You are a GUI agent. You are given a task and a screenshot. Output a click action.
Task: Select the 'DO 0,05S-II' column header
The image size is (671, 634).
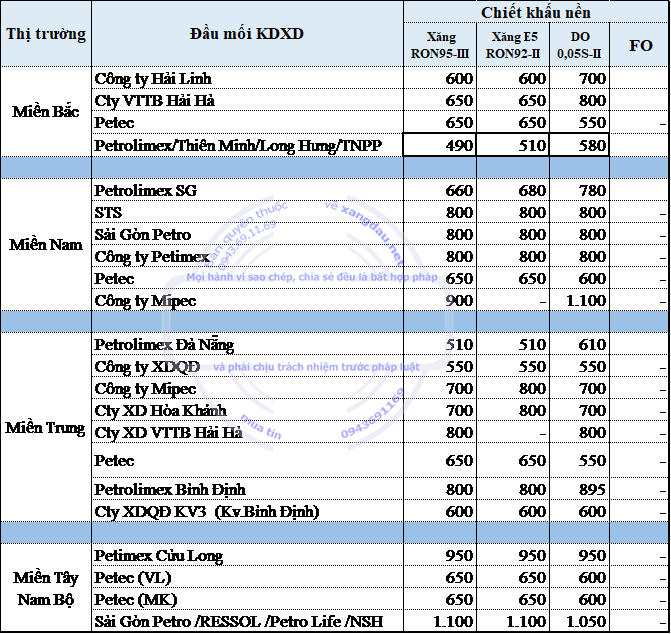[x=579, y=45]
